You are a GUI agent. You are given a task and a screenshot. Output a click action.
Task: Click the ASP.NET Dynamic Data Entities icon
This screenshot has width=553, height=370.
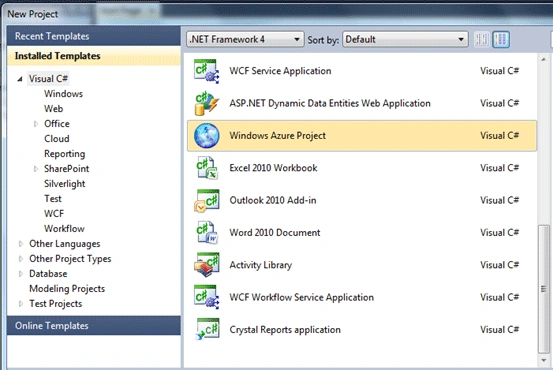click(207, 103)
